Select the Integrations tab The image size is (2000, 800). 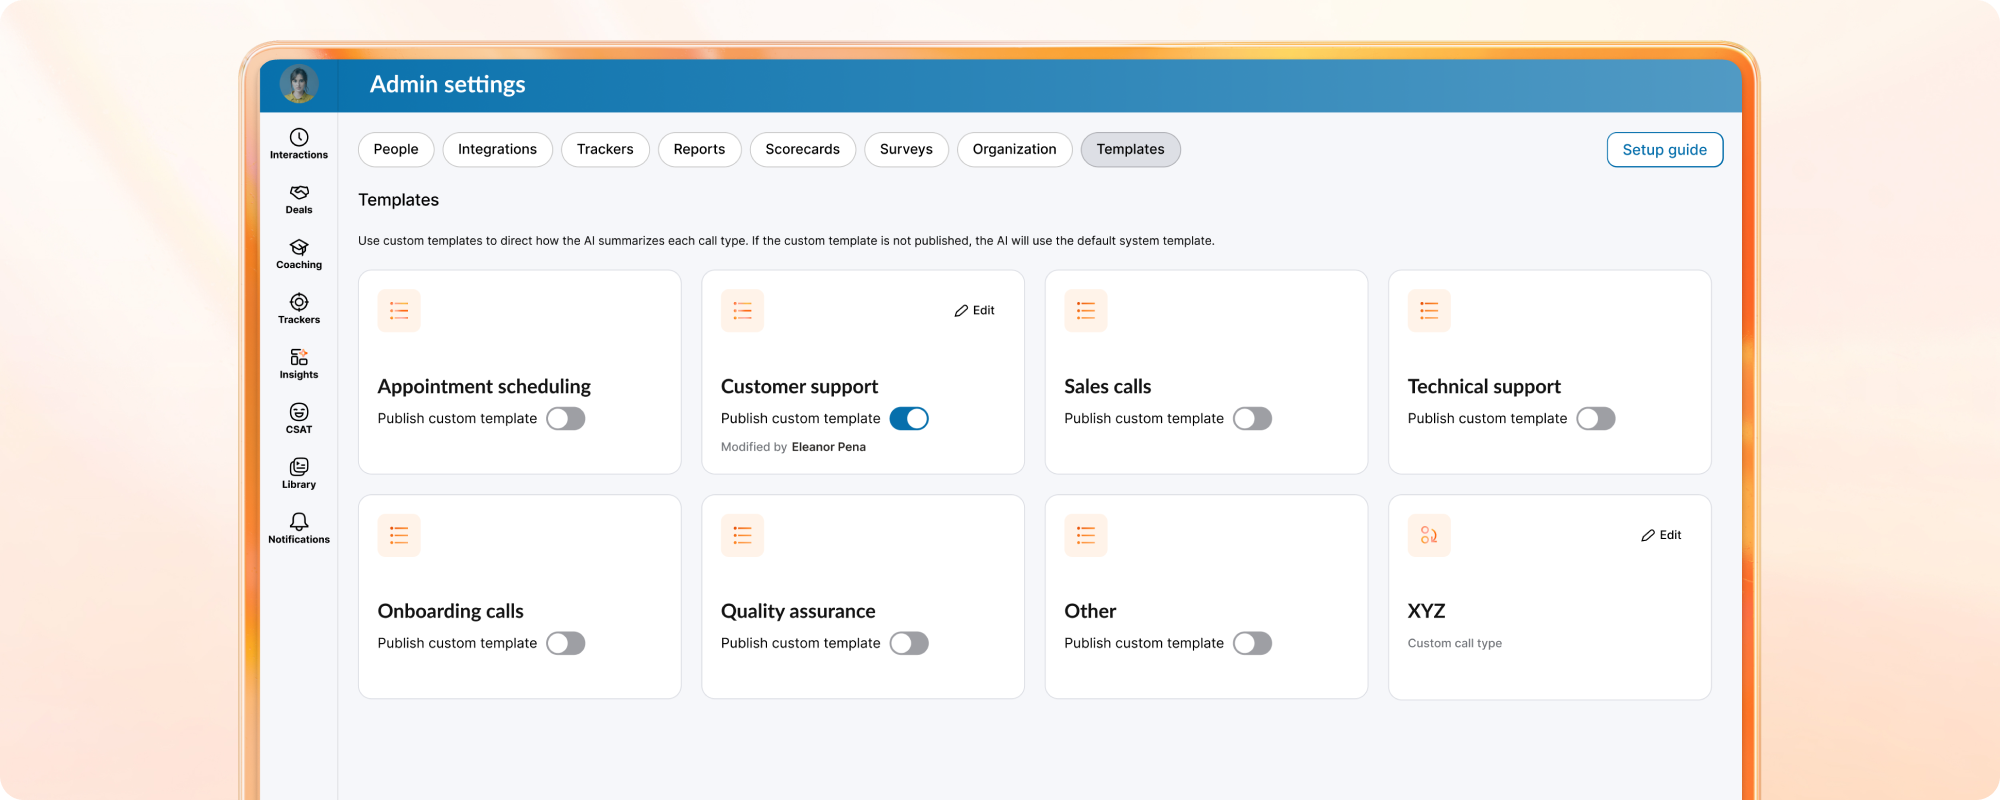tap(497, 150)
